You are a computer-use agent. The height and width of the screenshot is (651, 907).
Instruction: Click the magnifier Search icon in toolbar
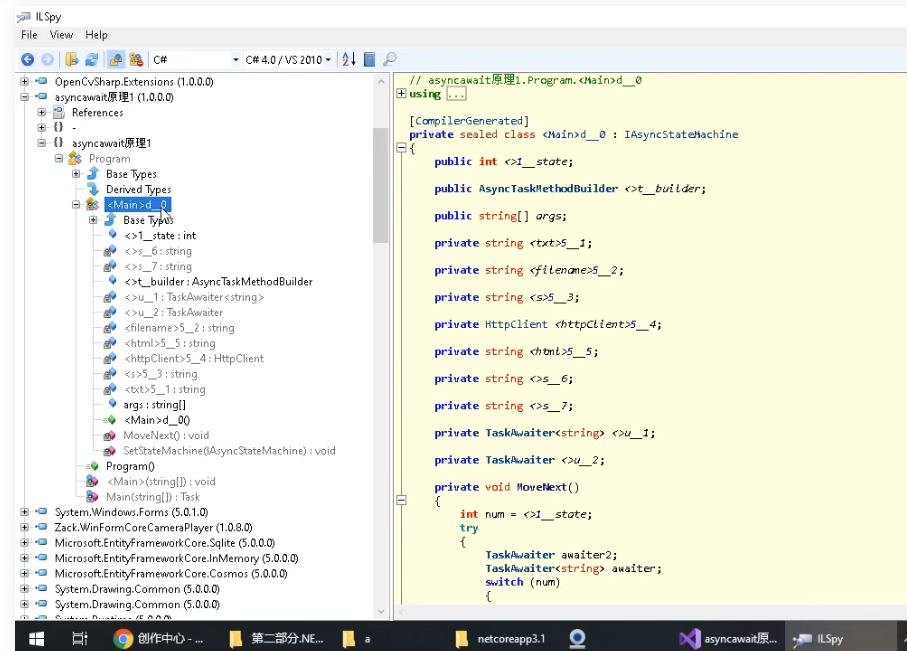390,59
